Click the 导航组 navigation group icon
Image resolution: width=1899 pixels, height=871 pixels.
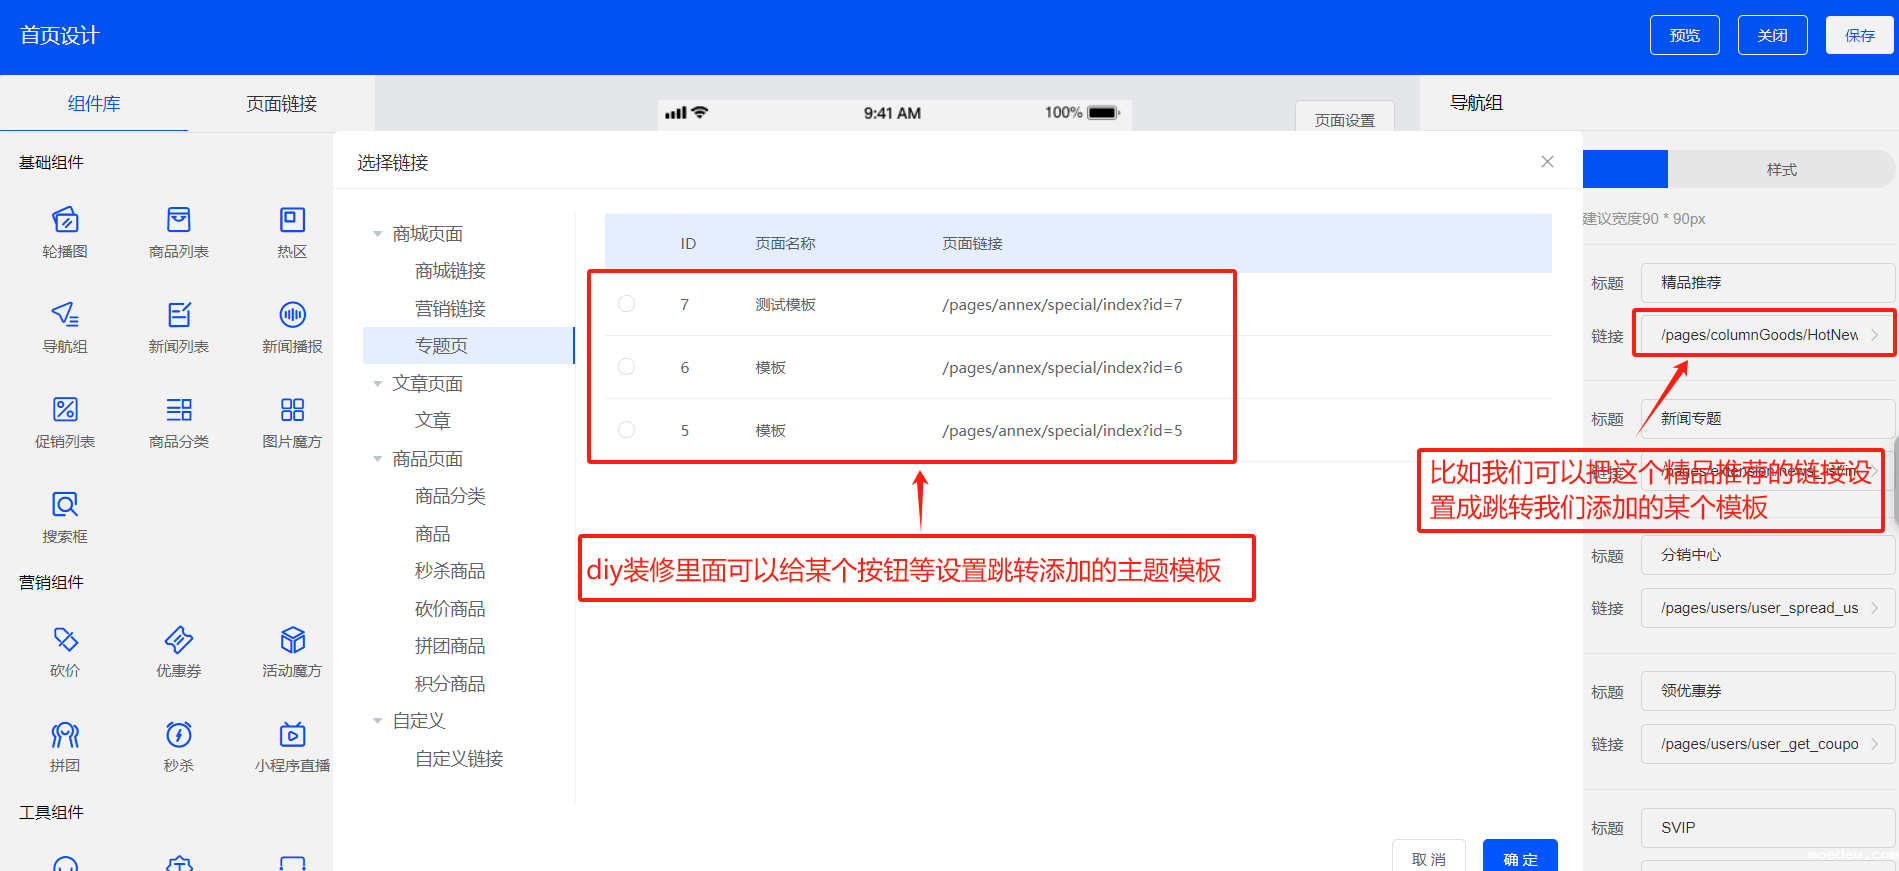65,315
